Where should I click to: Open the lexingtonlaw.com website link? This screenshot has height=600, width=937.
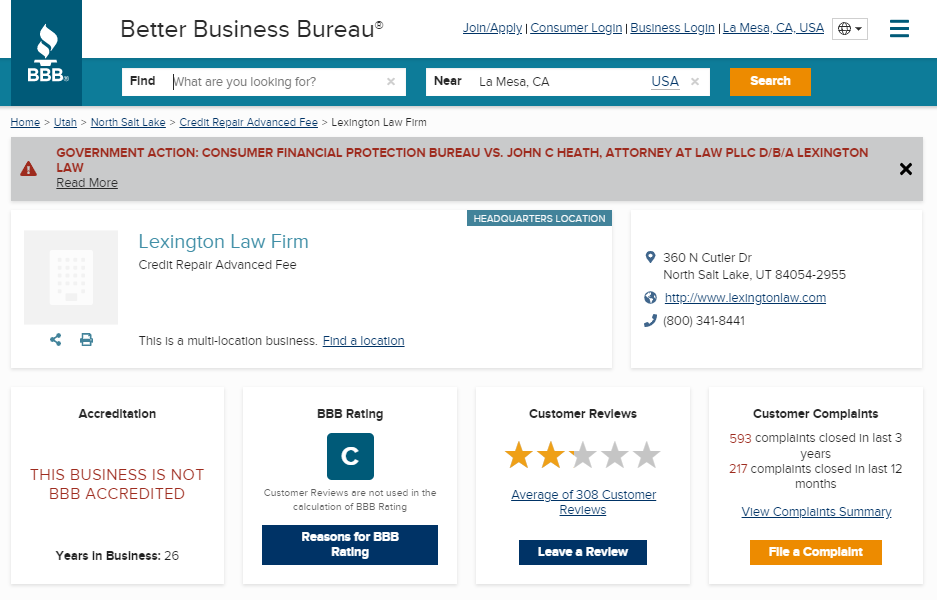tap(745, 298)
